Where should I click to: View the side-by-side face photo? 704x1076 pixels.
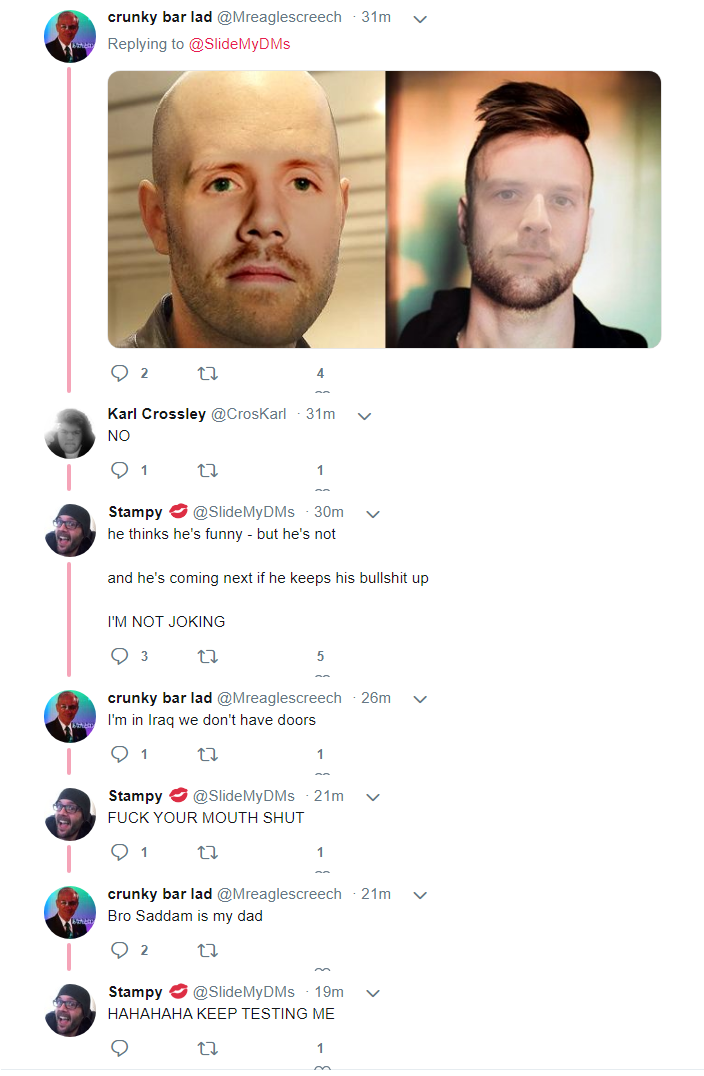[384, 209]
